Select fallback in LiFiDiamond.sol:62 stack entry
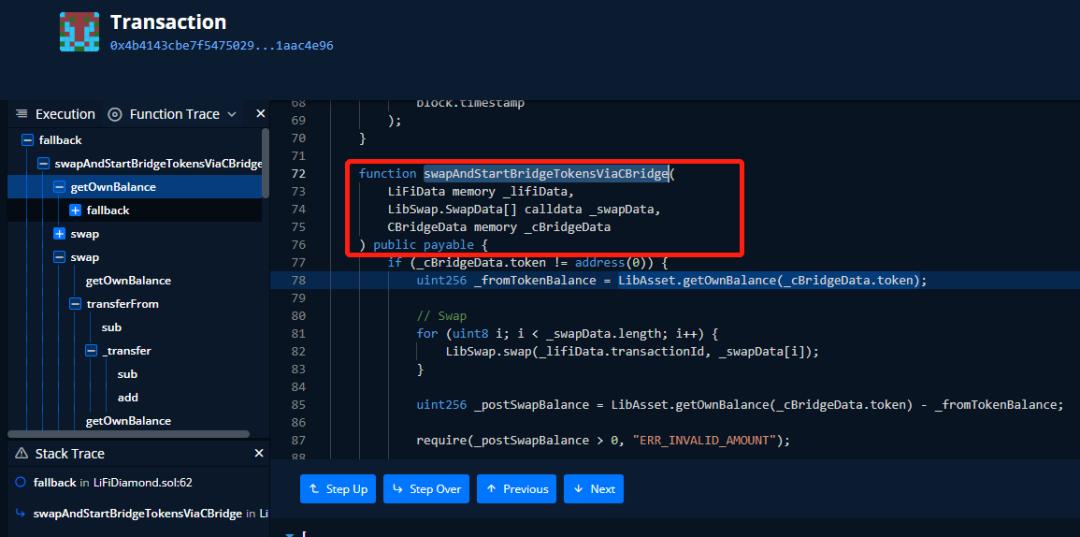This screenshot has height=537, width=1080. [x=113, y=483]
